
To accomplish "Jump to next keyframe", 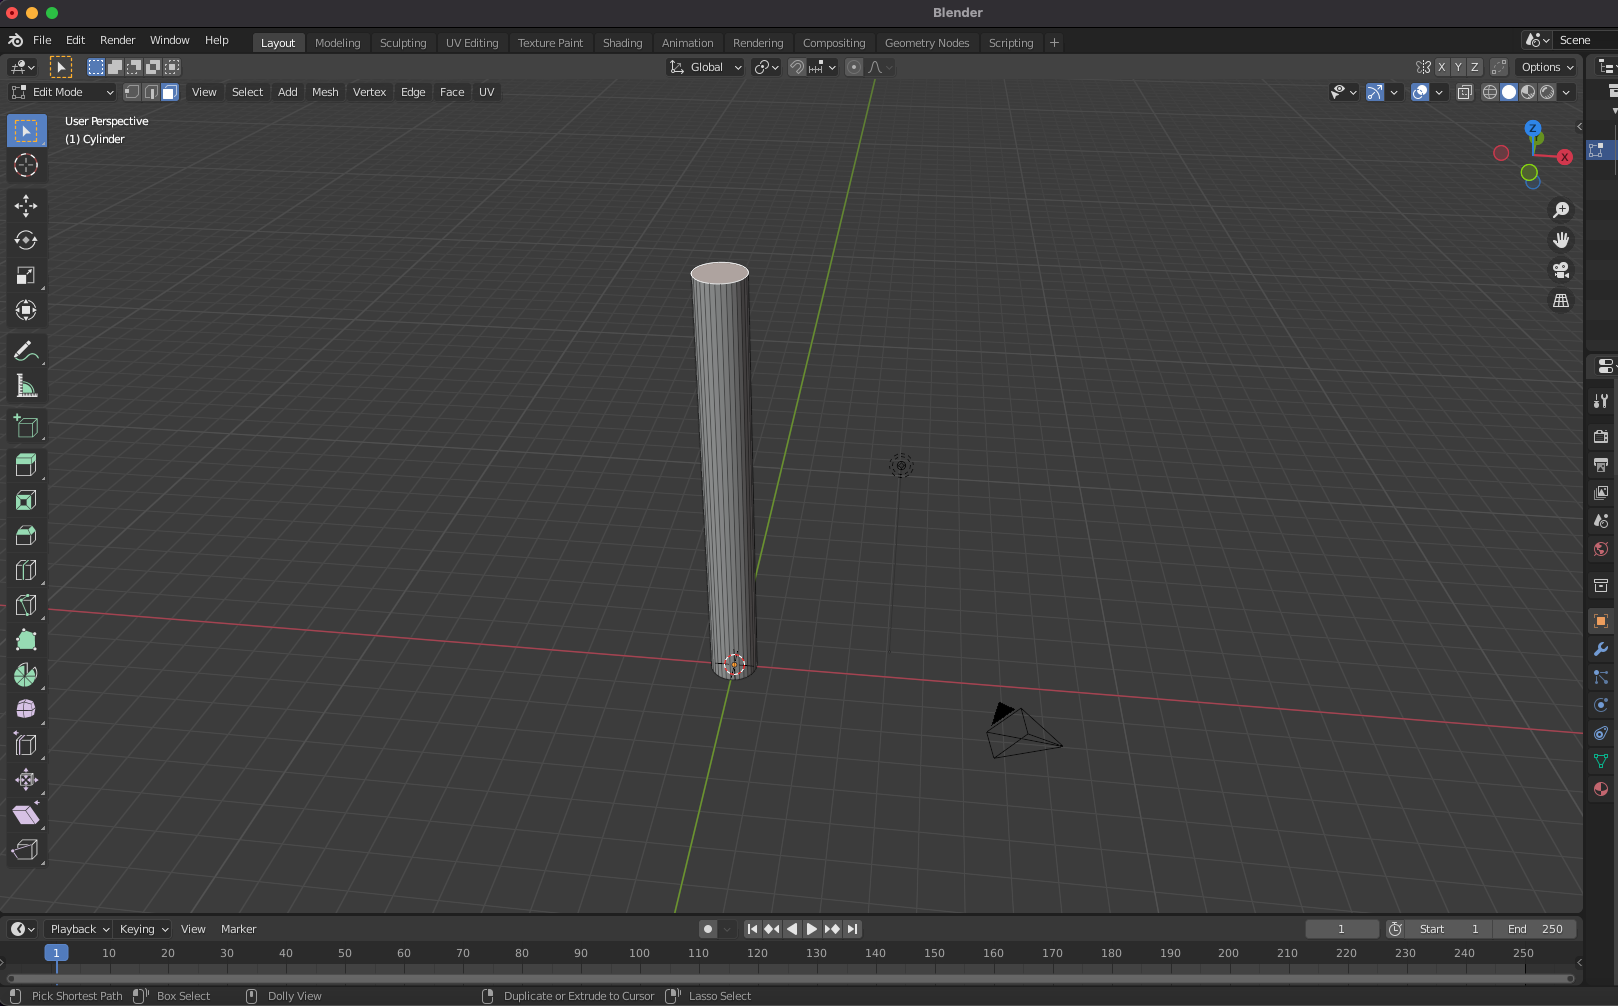I will [832, 929].
